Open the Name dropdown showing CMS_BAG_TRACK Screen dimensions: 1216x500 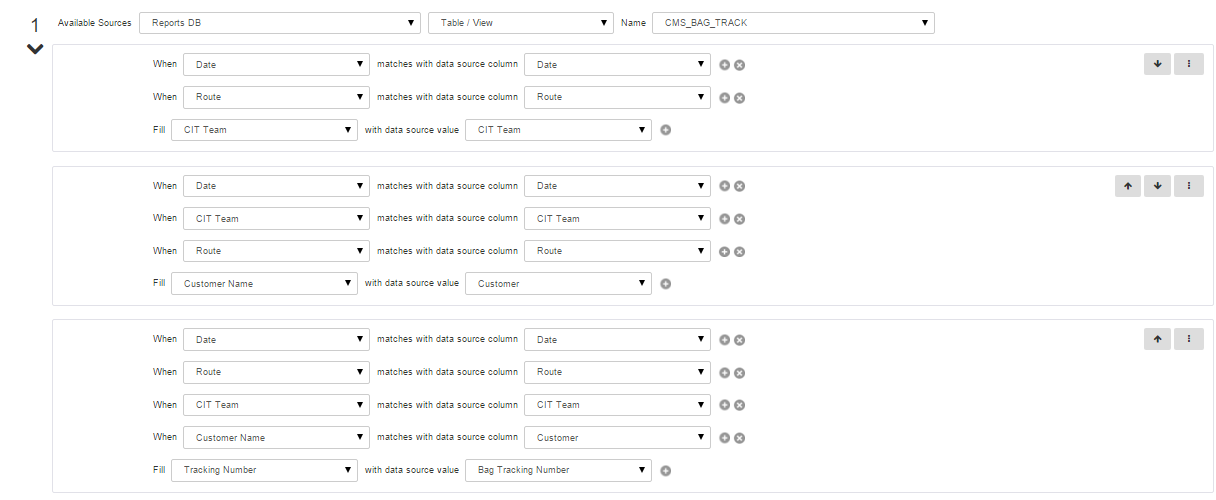tap(792, 23)
